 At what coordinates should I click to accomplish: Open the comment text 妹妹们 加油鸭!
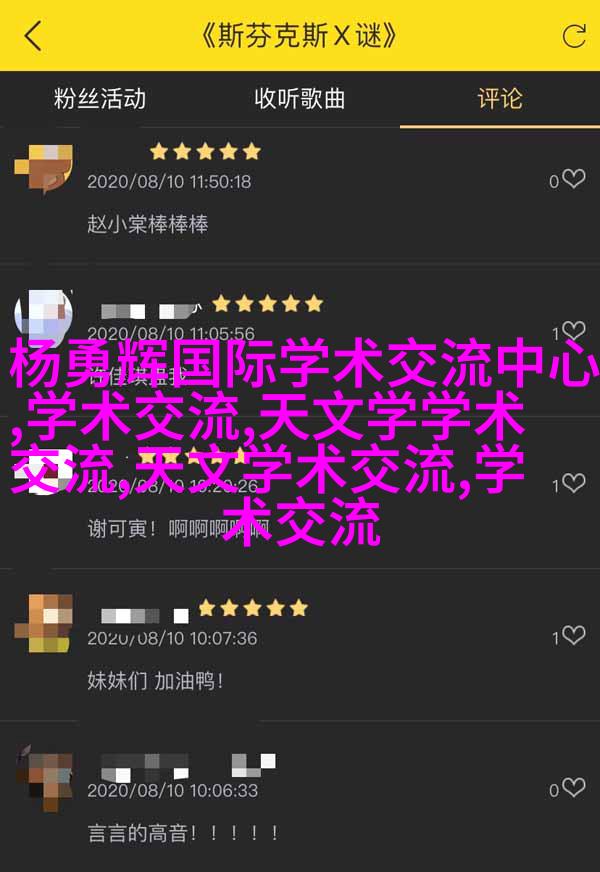point(155,681)
